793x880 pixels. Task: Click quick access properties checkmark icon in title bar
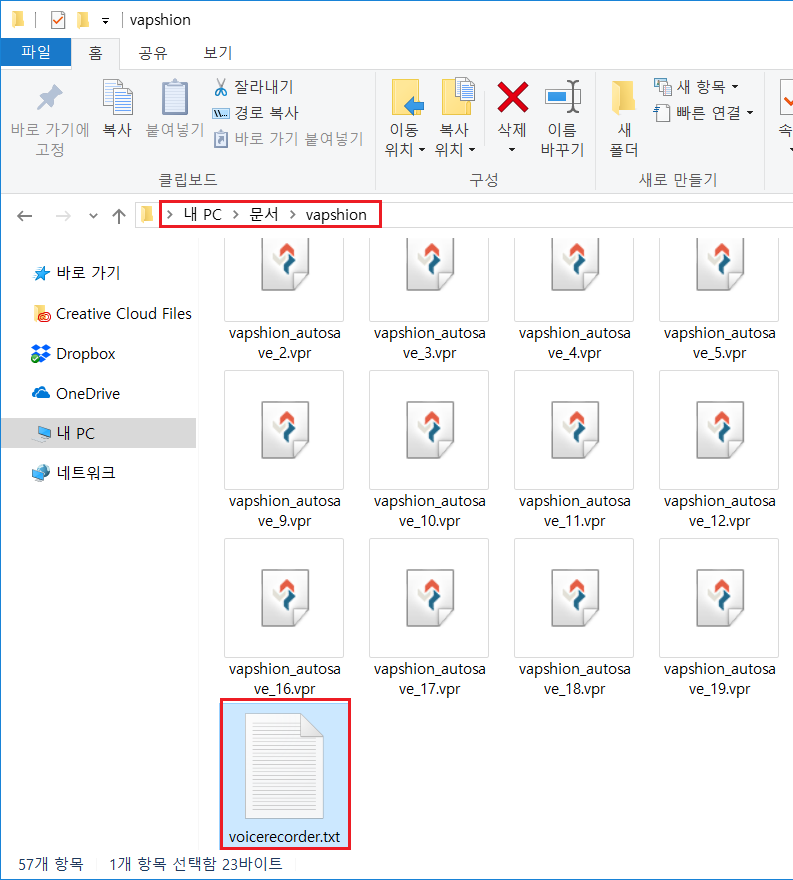[x=58, y=20]
